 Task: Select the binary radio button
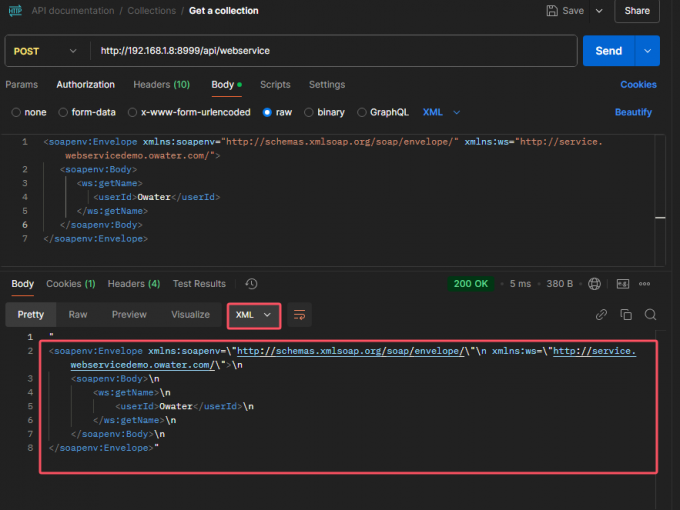click(308, 112)
